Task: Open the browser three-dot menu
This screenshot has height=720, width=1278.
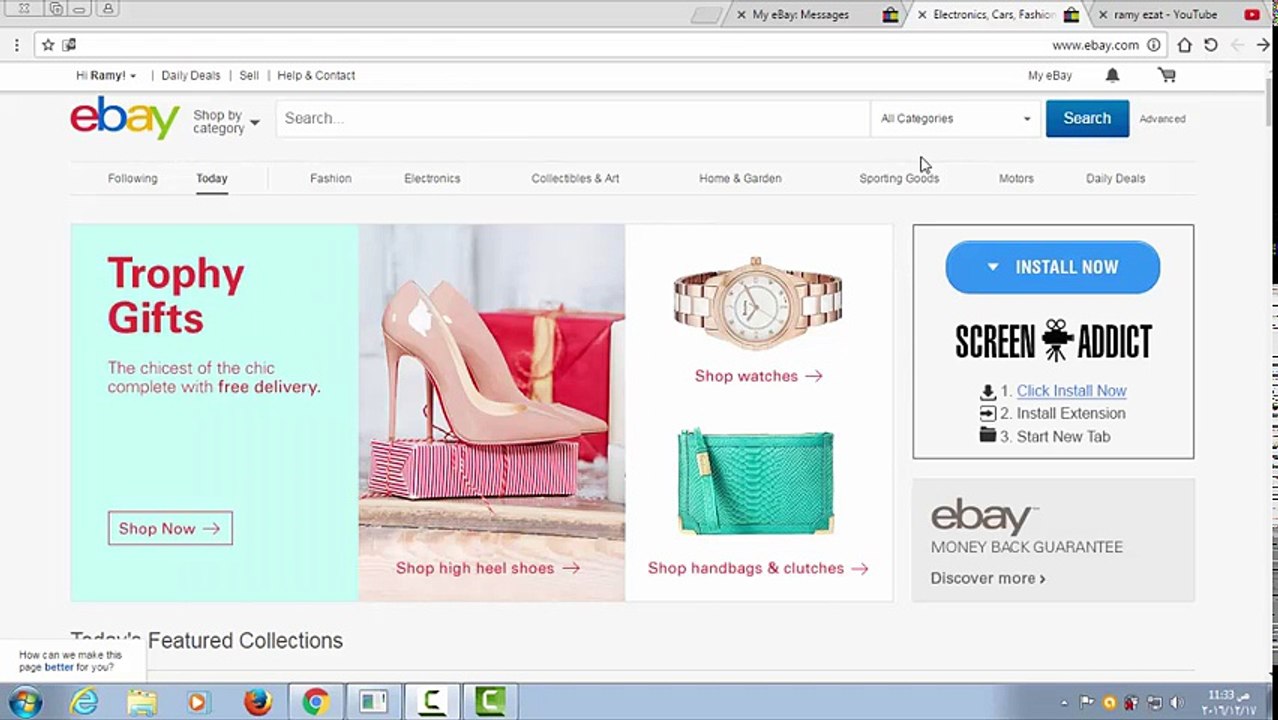Action: 17,45
